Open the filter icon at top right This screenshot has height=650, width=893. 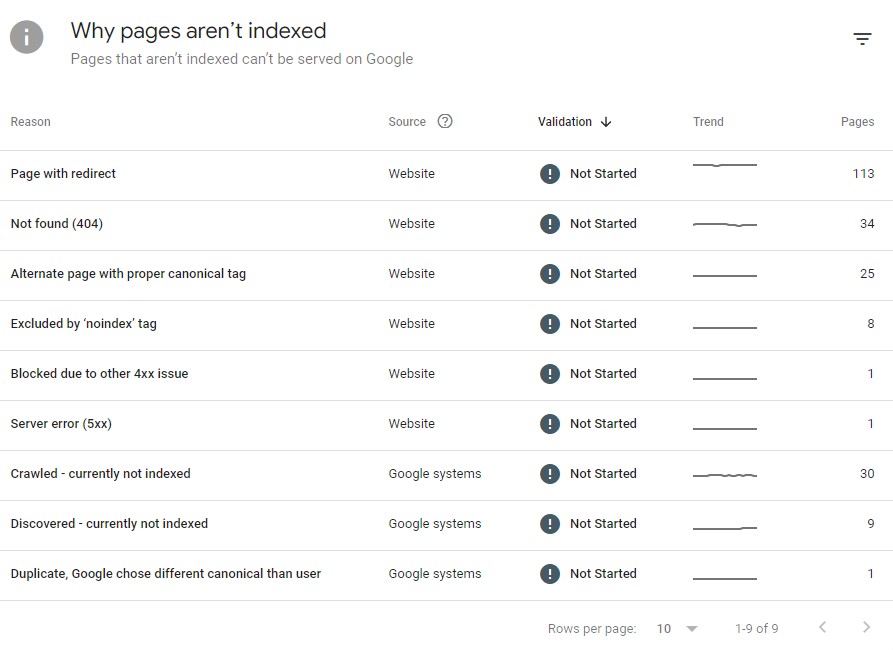click(862, 38)
